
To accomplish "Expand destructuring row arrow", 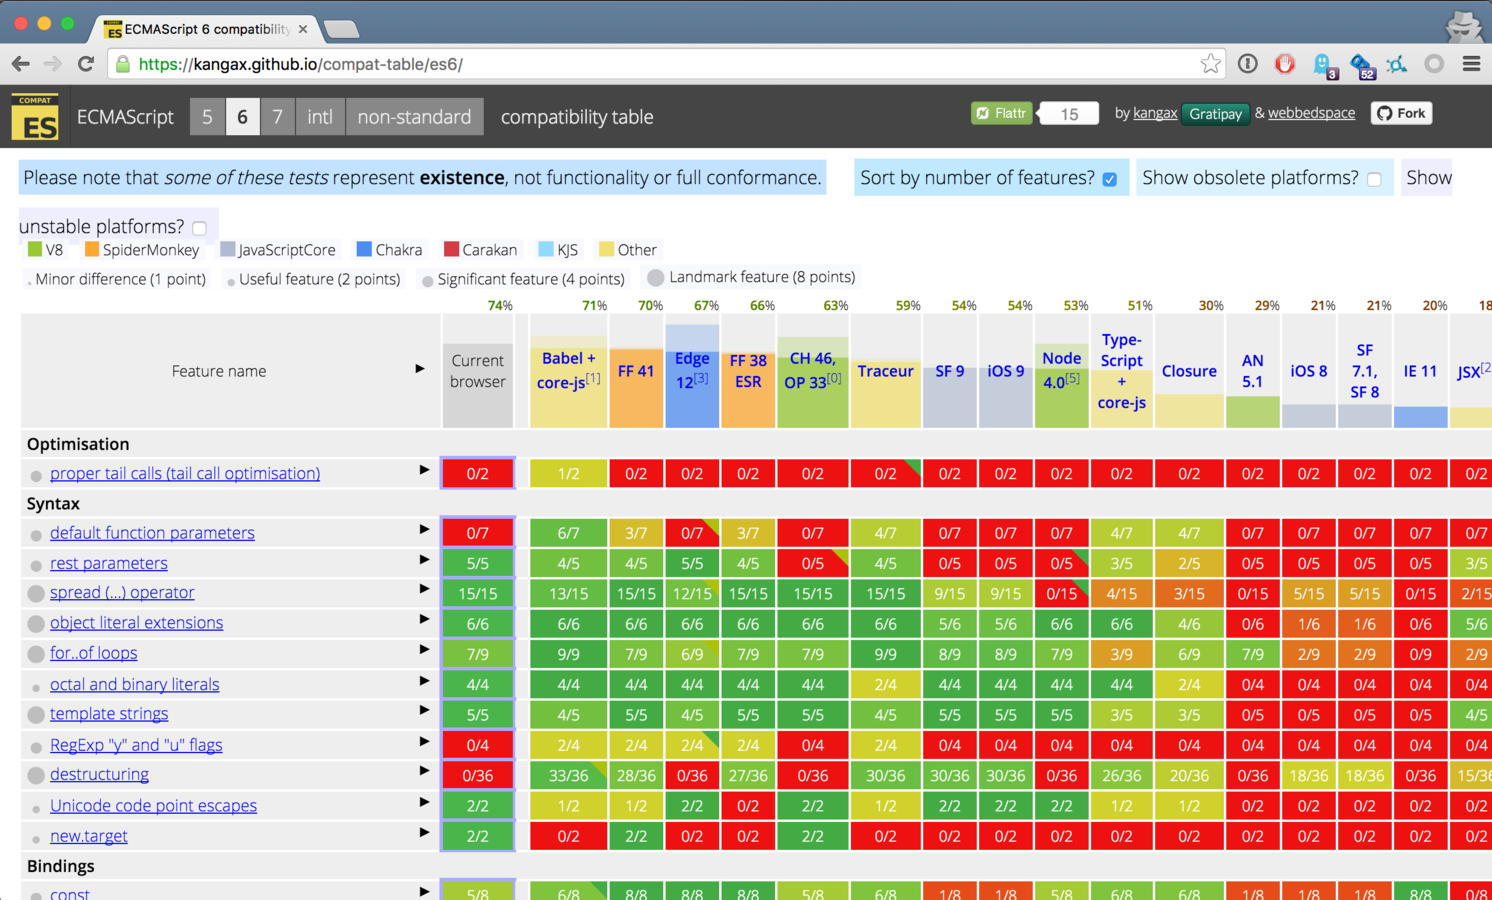I will click(x=424, y=771).
